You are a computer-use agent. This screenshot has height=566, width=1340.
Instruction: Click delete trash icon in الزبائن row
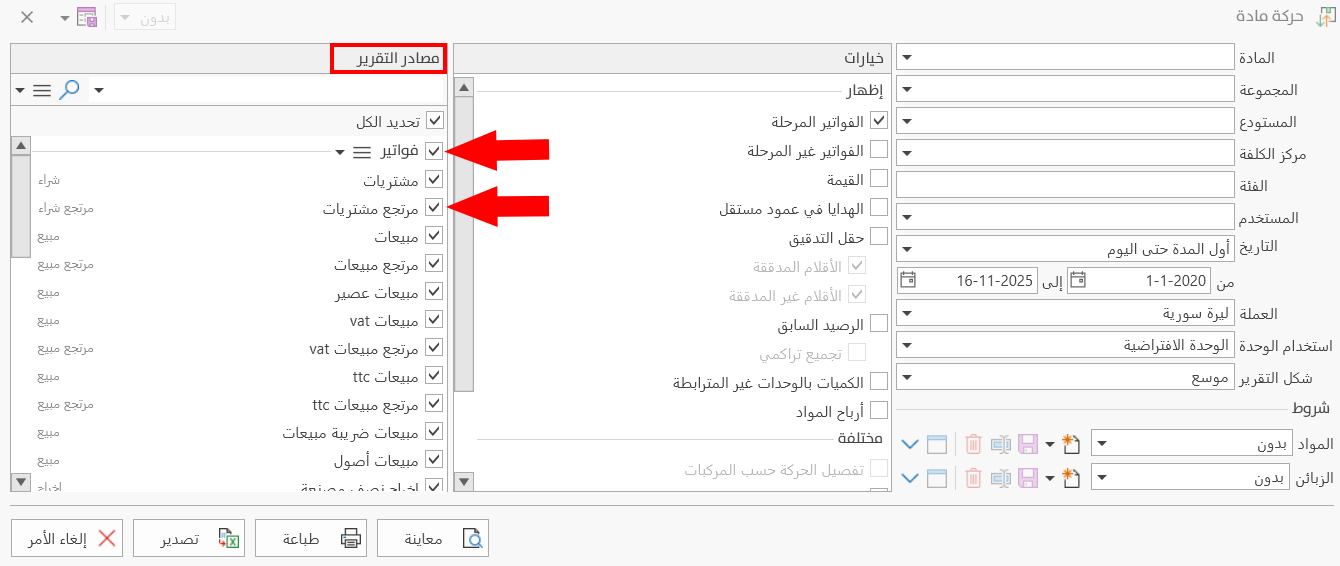pos(973,478)
